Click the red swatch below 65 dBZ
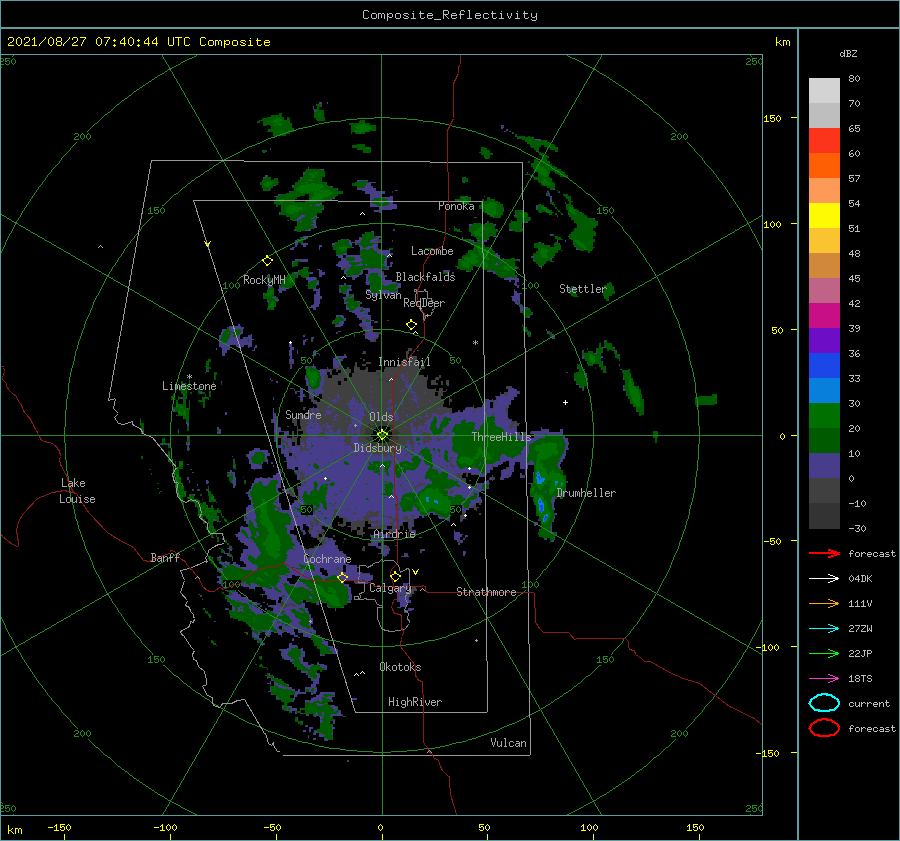Image resolution: width=900 pixels, height=841 pixels. [824, 141]
